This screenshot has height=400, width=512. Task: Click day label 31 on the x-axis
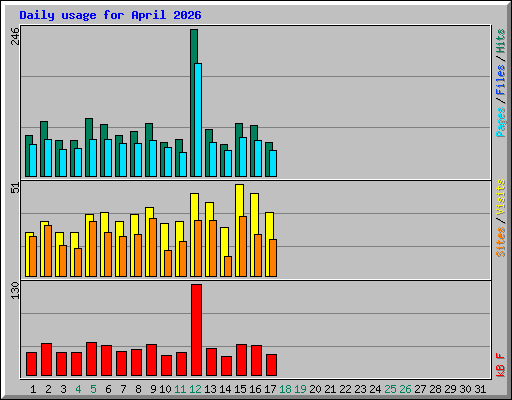pos(480,389)
